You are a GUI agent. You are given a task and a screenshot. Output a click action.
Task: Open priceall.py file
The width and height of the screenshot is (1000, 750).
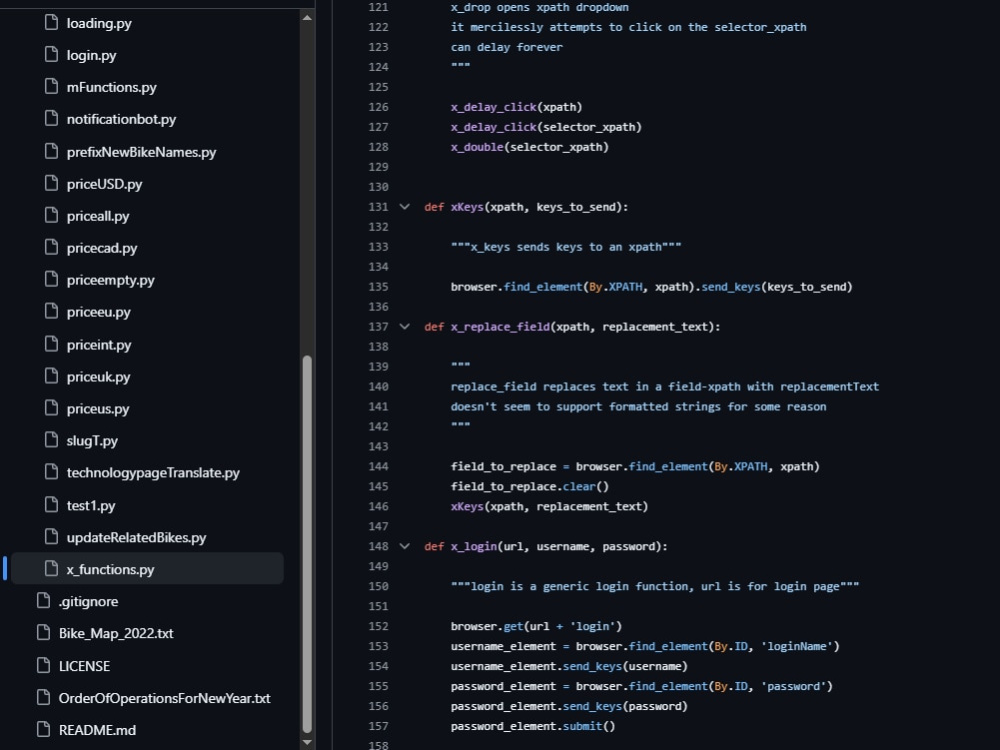pyautogui.click(x=98, y=216)
